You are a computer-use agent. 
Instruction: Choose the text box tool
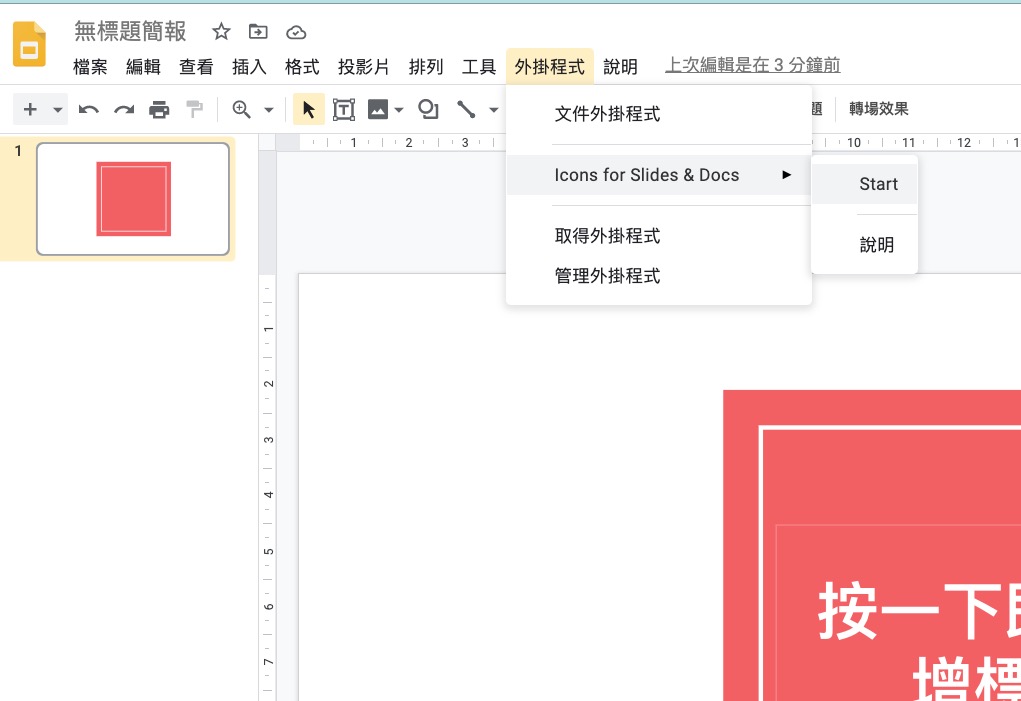343,110
